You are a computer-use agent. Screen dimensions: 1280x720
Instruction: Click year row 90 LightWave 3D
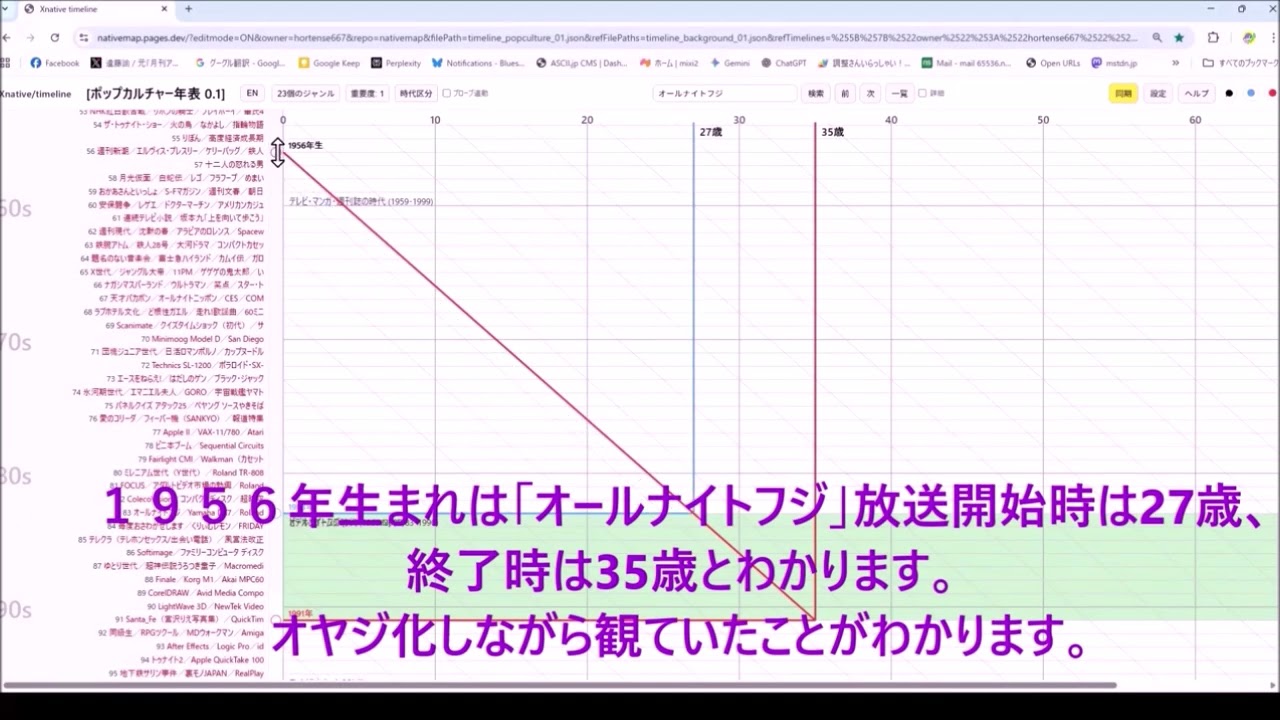coord(206,606)
